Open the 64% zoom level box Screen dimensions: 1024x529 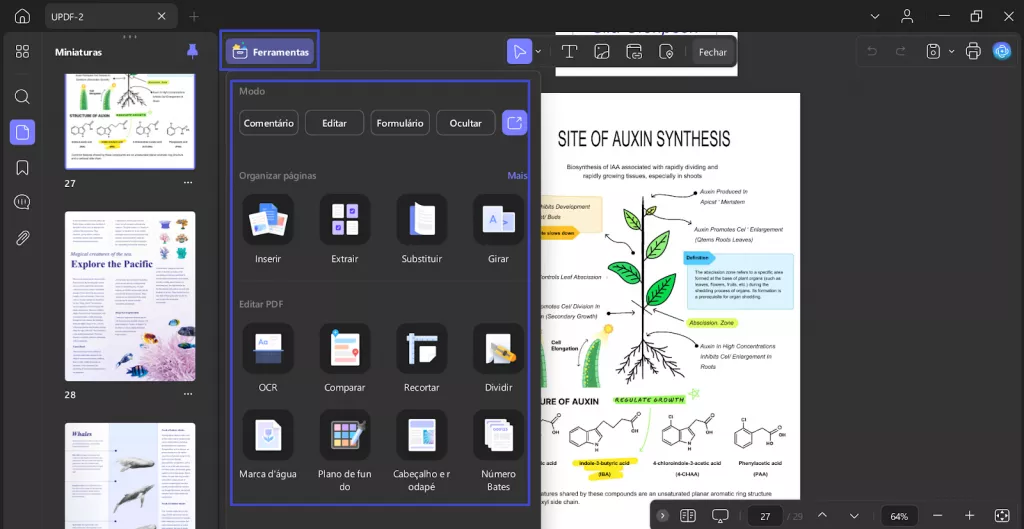tap(899, 516)
